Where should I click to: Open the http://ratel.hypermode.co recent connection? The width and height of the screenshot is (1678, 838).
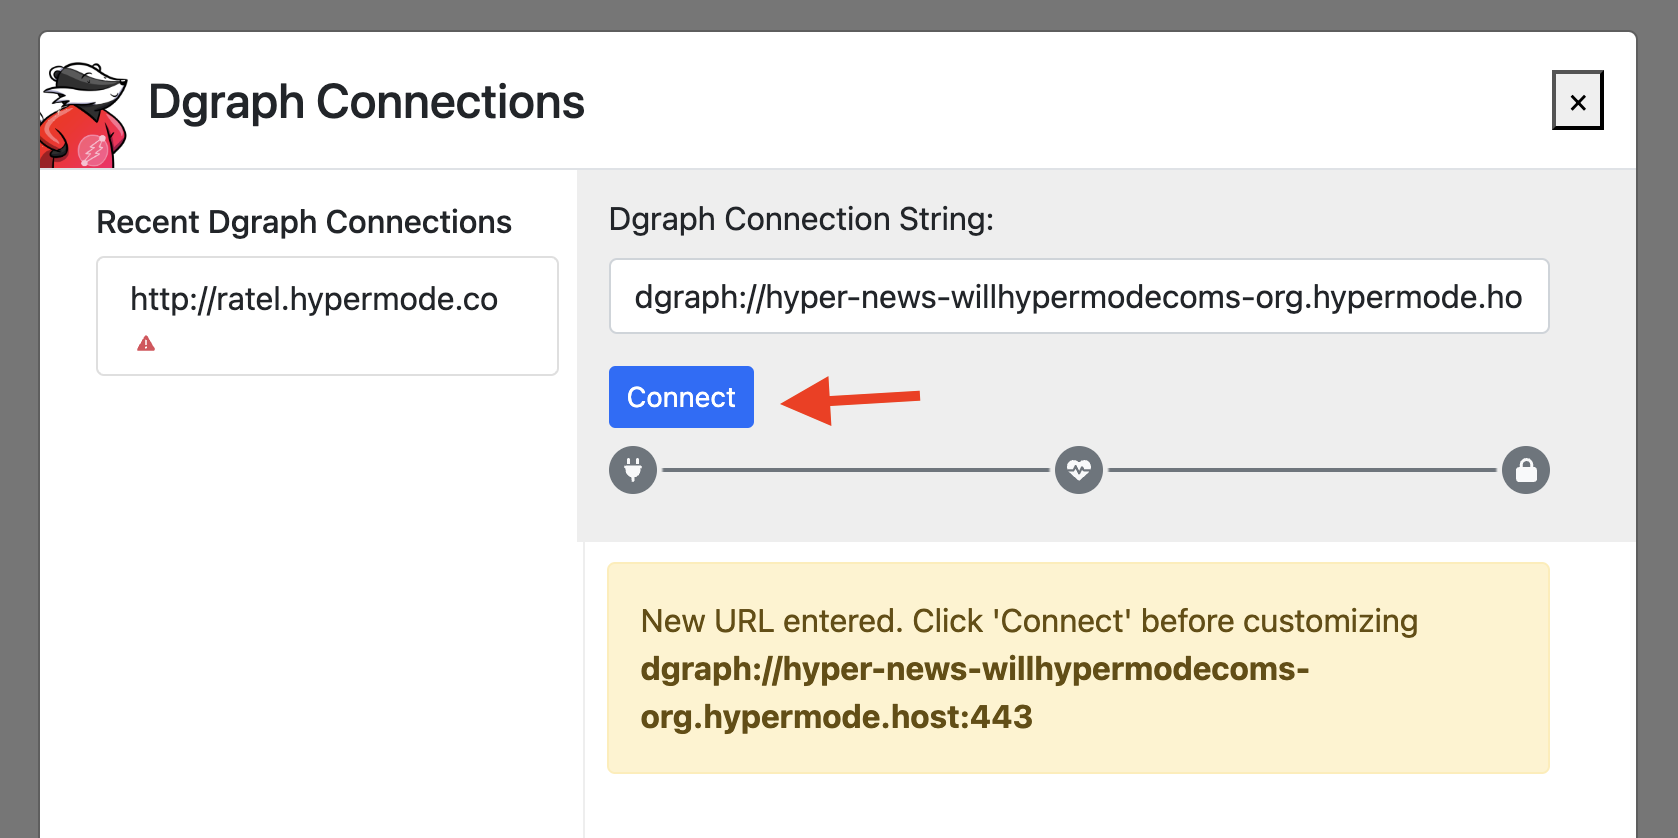click(313, 299)
